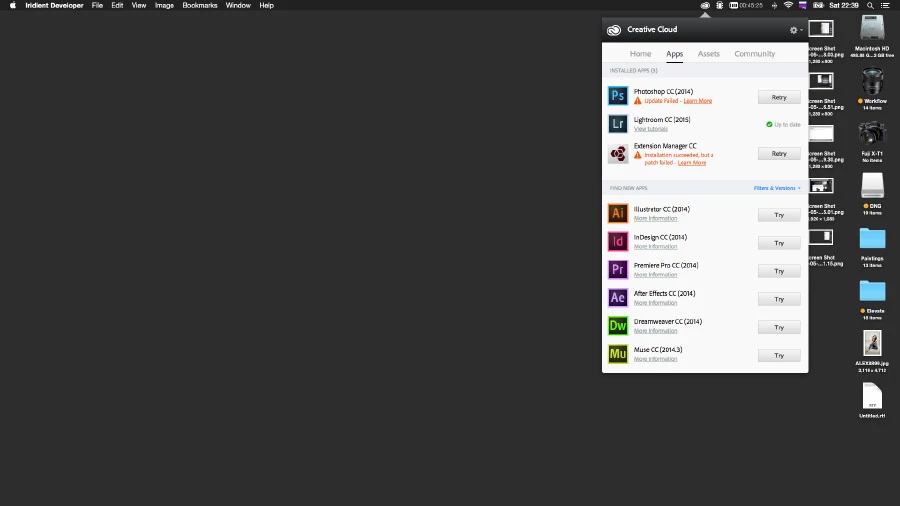Click the Dreamweaver CC app icon
The width and height of the screenshot is (900, 506).
tap(618, 326)
